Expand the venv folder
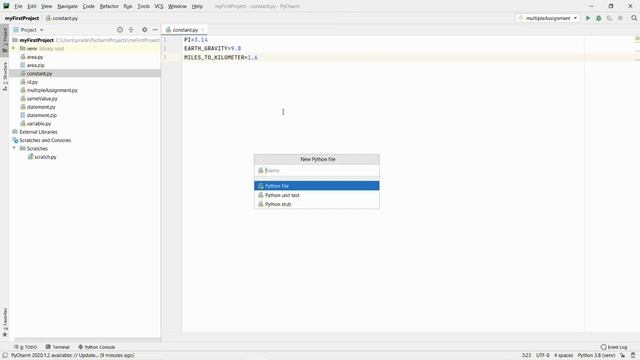Image resolution: width=640 pixels, height=360 pixels. click(13, 49)
